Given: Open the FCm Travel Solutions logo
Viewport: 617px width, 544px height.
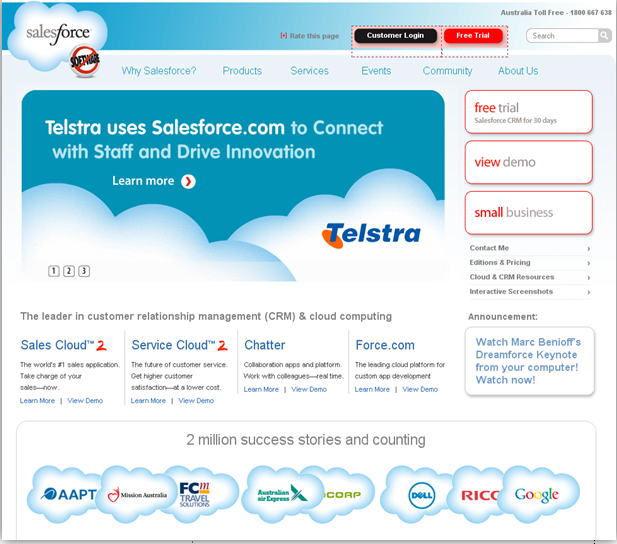Looking at the screenshot, I should [x=194, y=494].
